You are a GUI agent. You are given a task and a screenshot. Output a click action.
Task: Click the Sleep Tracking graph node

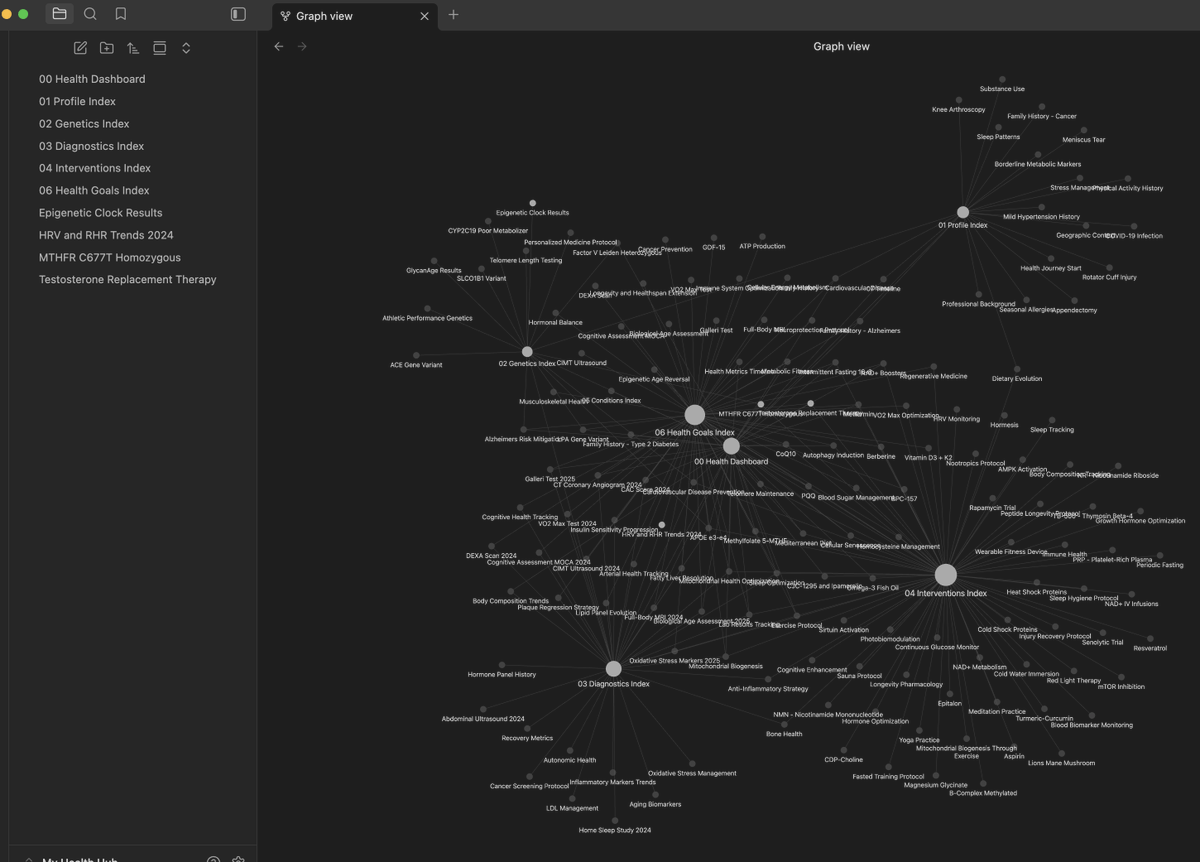click(x=1052, y=420)
